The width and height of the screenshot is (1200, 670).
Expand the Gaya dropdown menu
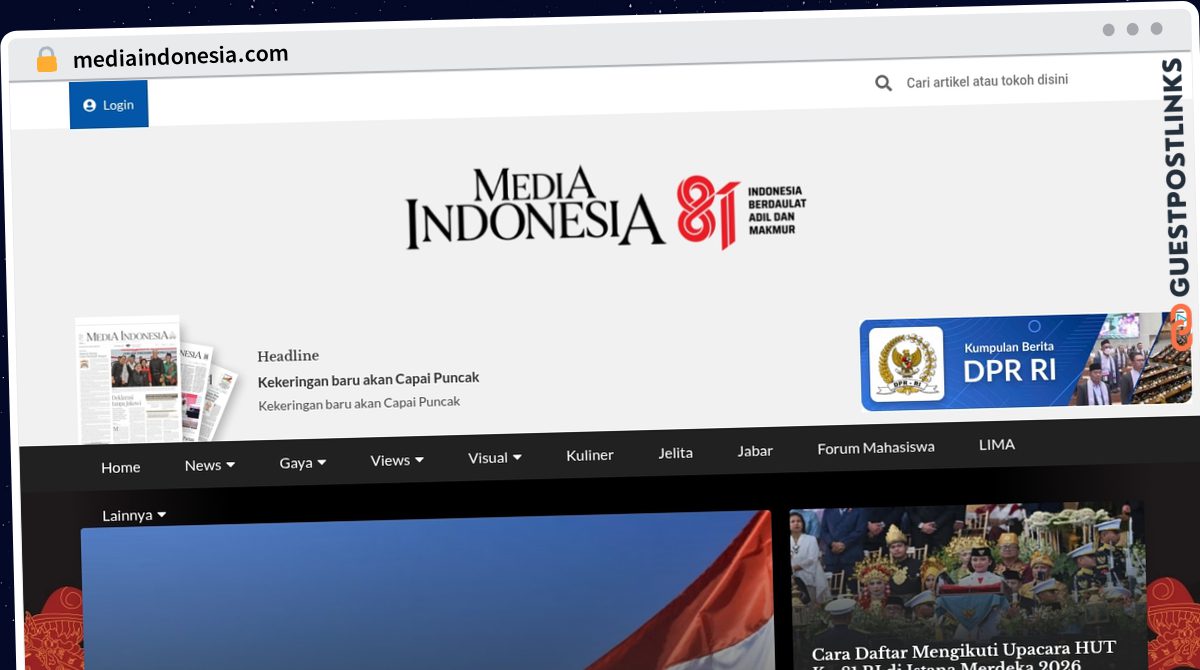(303, 463)
